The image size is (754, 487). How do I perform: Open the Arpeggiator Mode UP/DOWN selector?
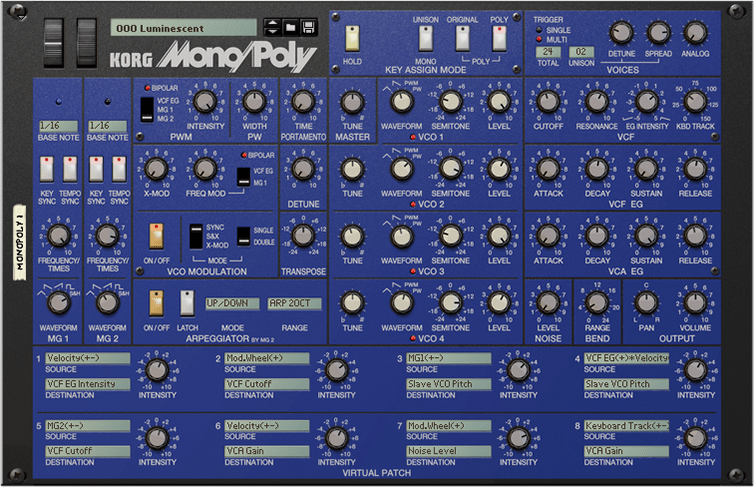tap(232, 302)
